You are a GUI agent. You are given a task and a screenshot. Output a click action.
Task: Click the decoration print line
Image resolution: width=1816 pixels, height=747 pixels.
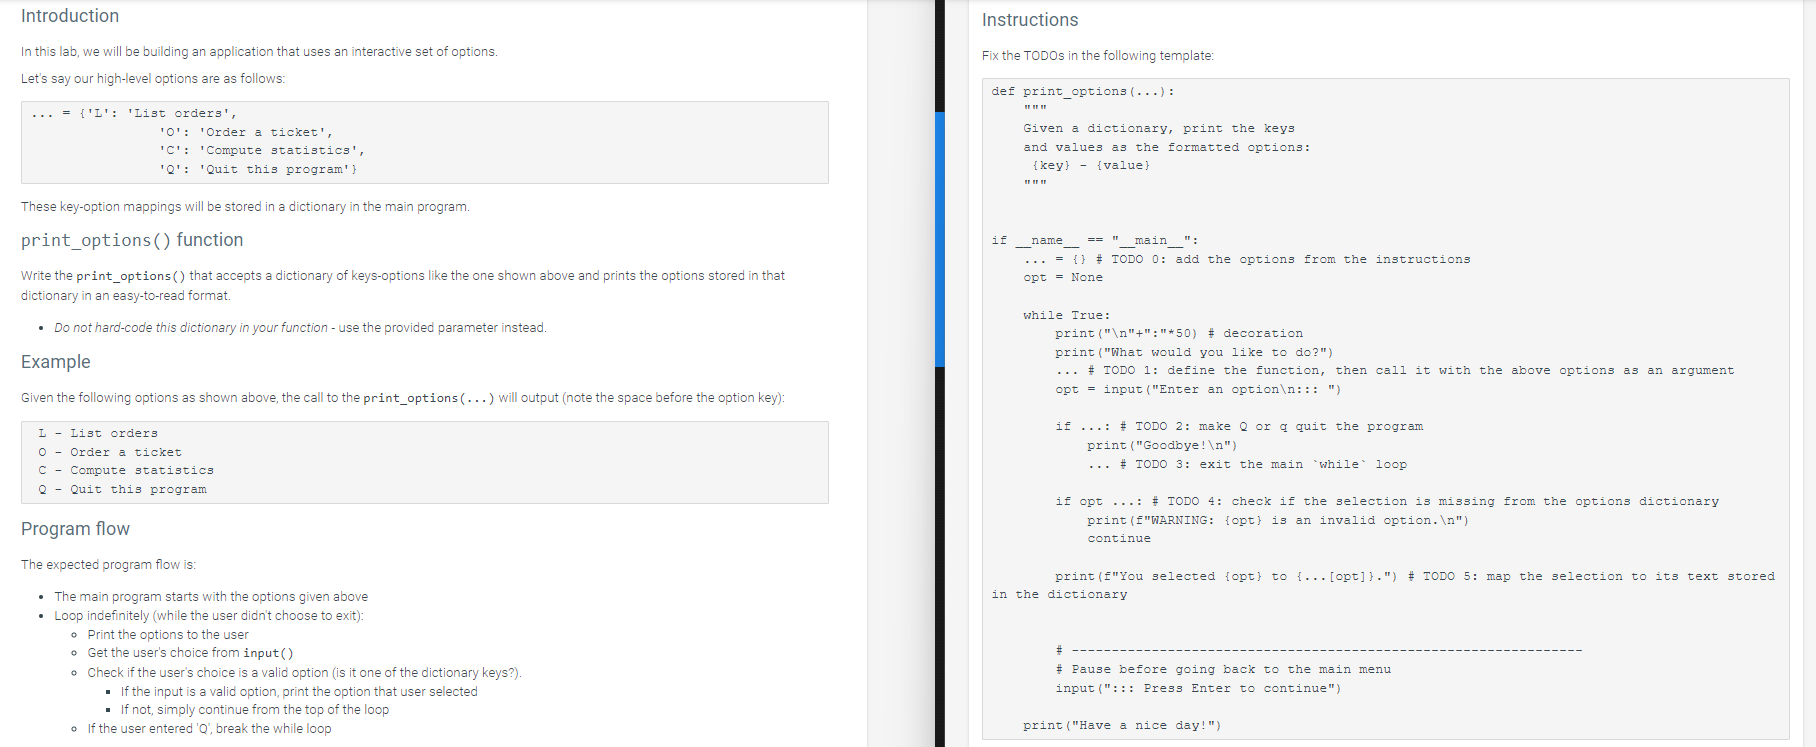coord(1179,333)
